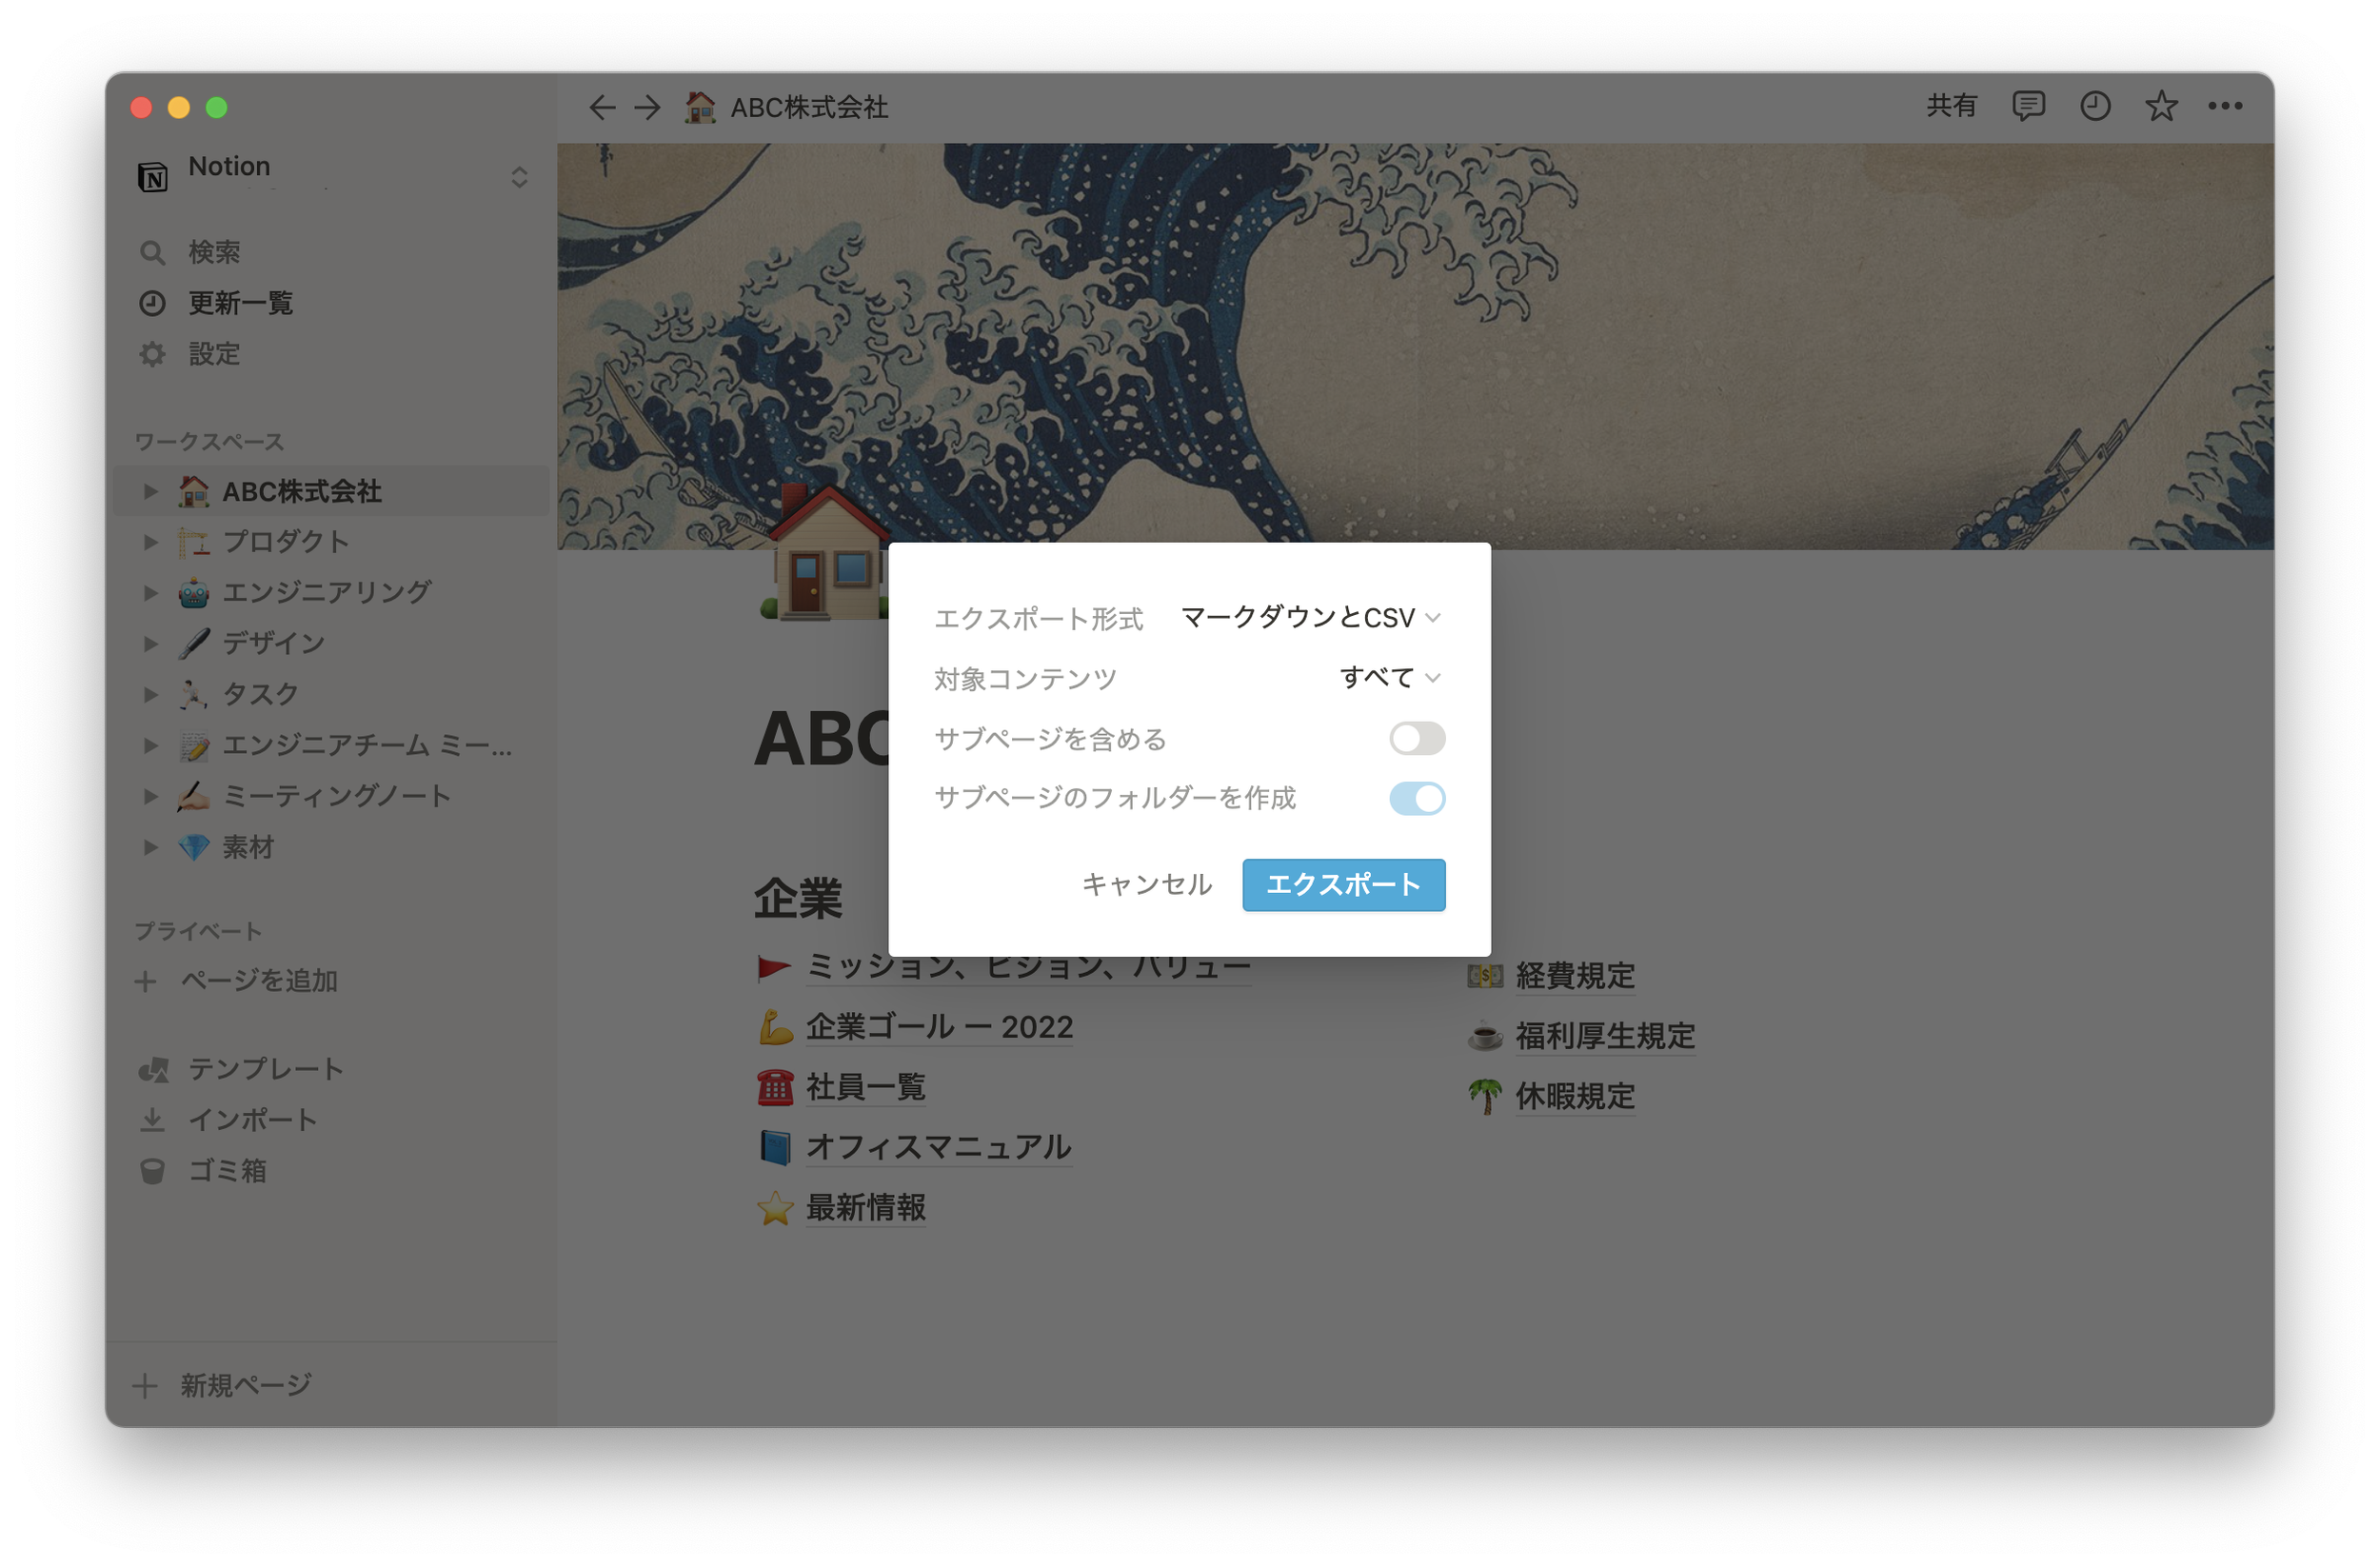Click the comments speech bubble icon
Viewport: 2380px width, 1567px height.
pos(2028,106)
